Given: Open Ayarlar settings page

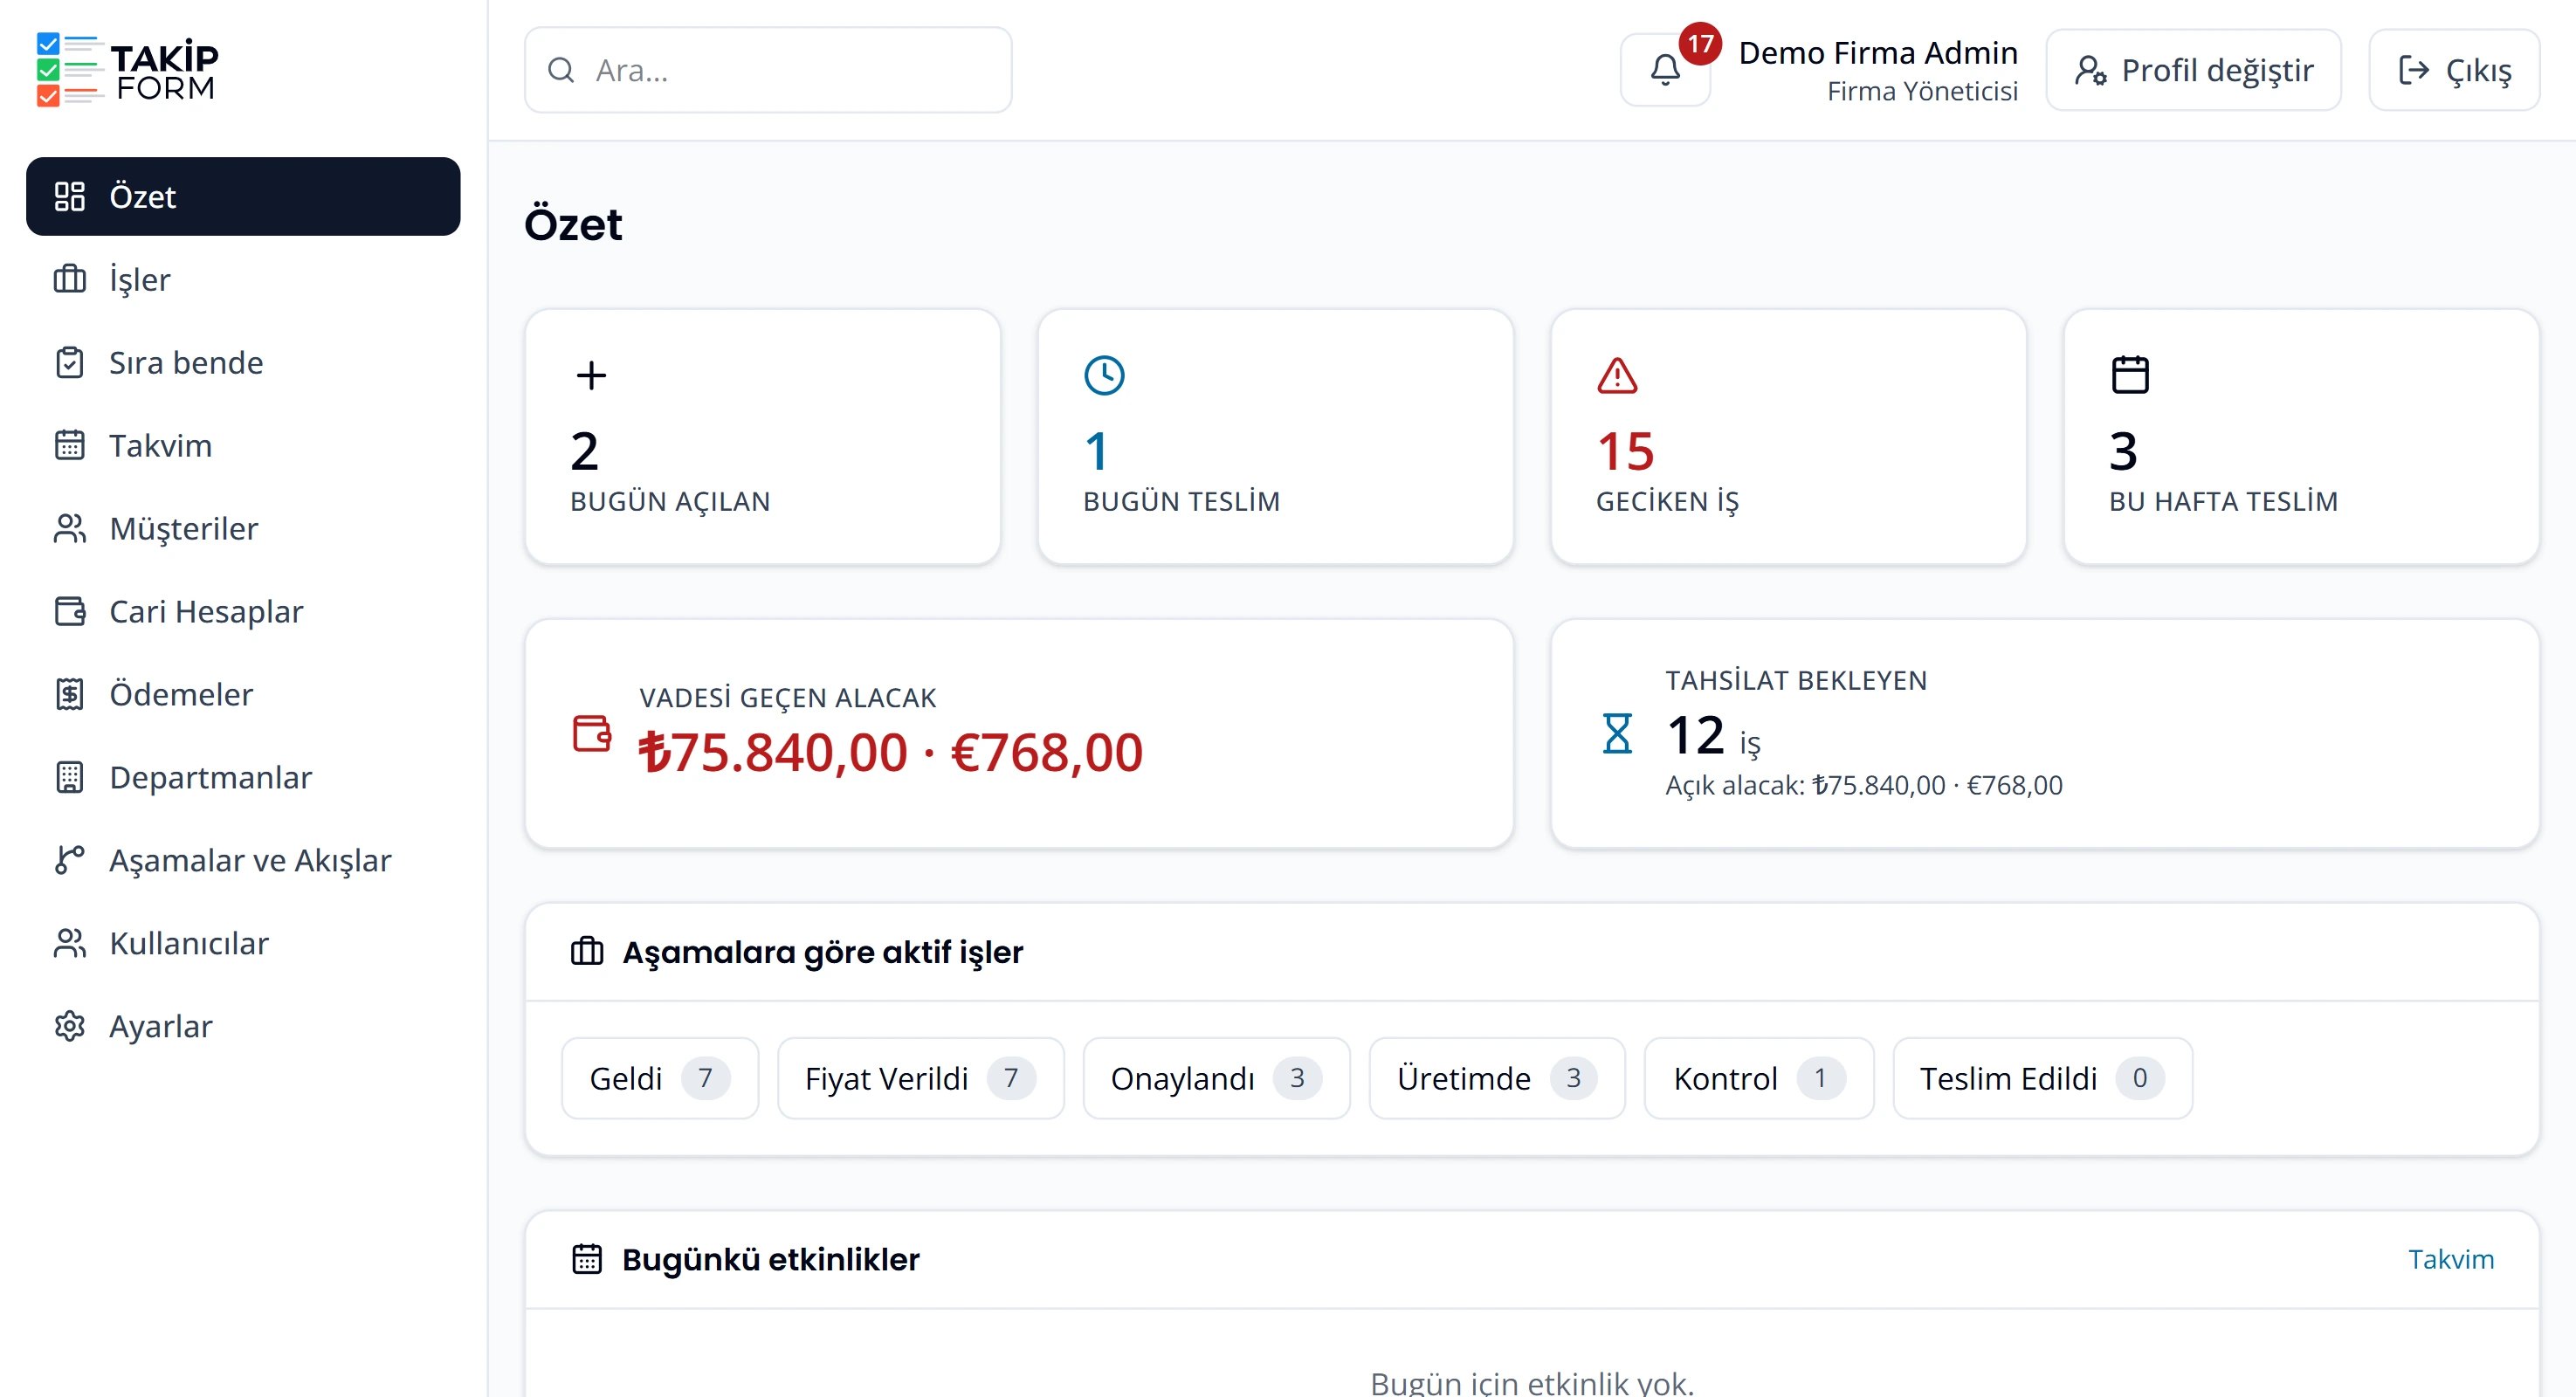Looking at the screenshot, I should click(243, 1026).
